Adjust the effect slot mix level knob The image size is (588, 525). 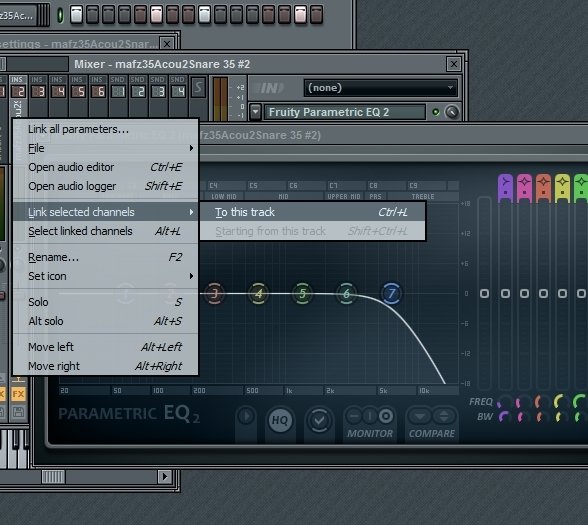(x=452, y=112)
